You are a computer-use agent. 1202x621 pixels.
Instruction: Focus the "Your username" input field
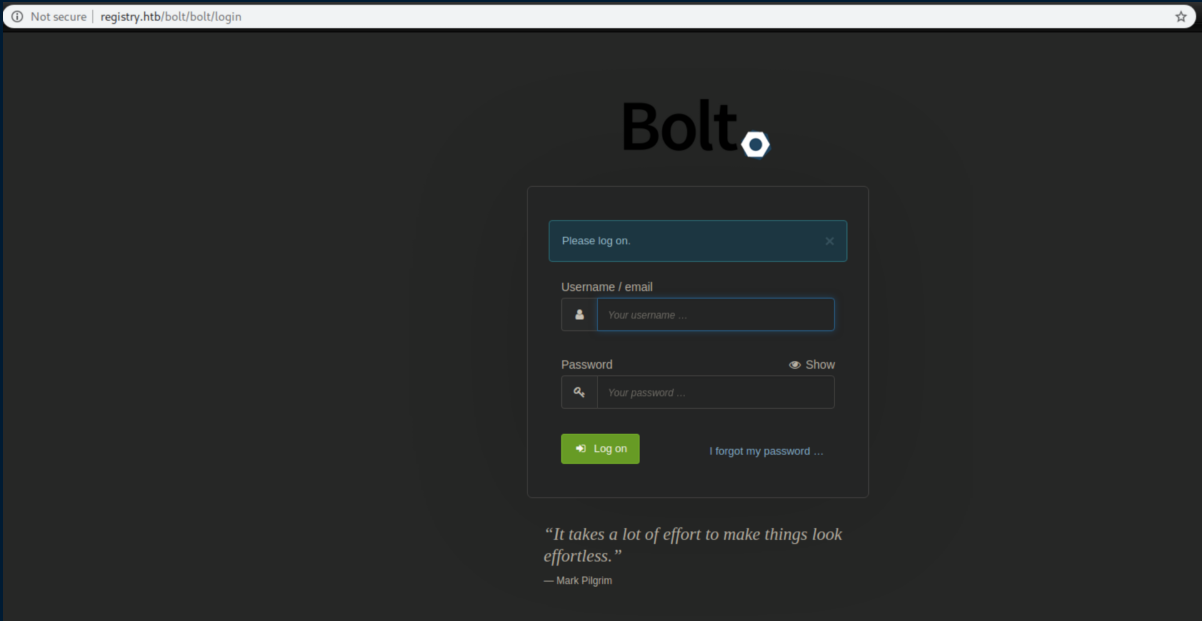point(715,315)
